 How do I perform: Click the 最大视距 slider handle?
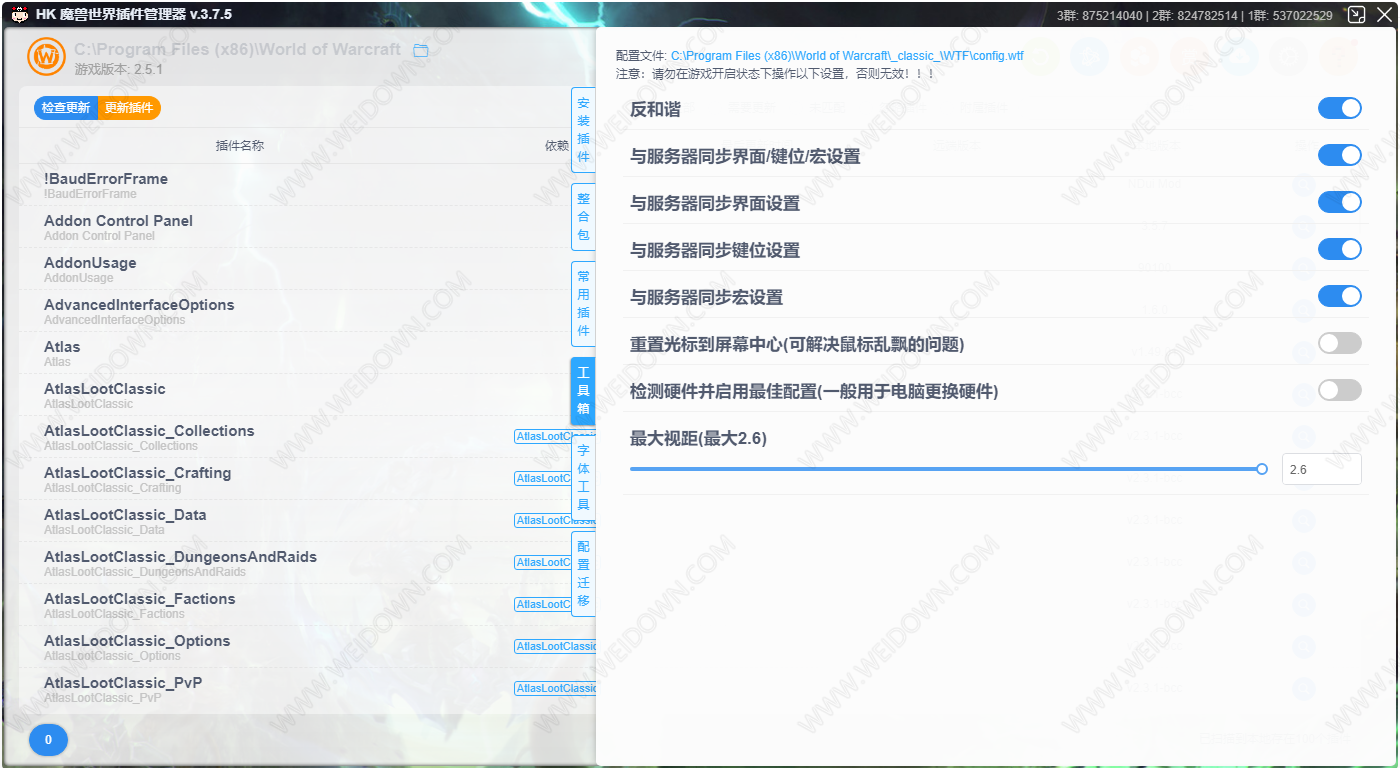point(1262,468)
